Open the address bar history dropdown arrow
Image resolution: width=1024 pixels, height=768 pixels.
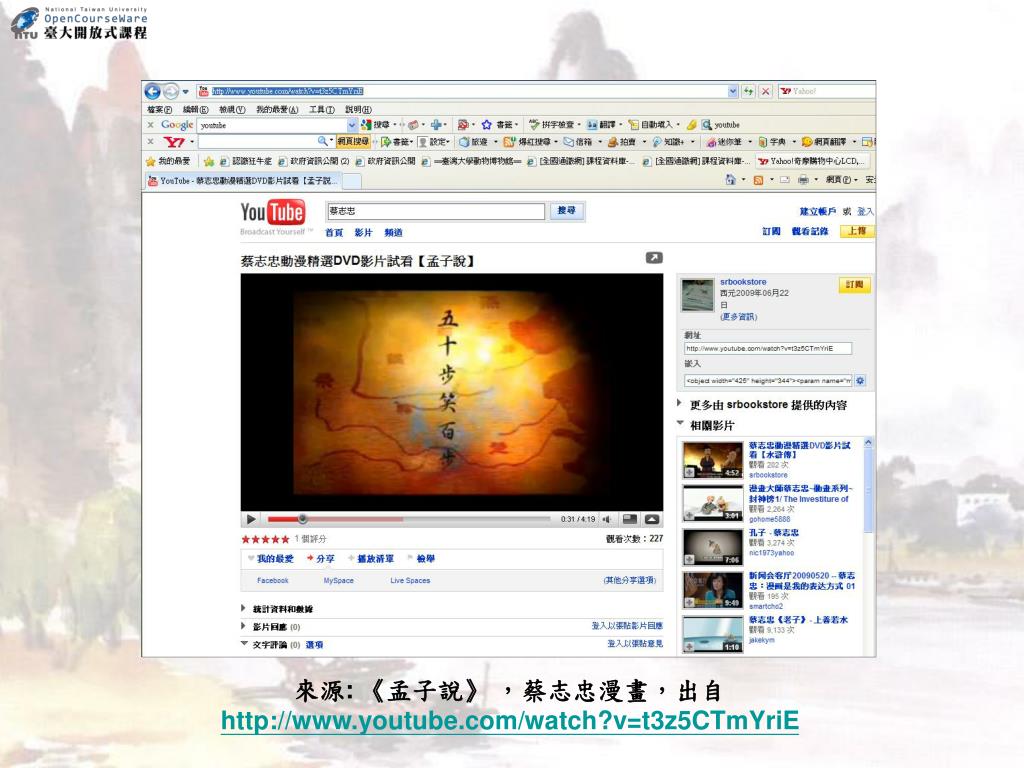pyautogui.click(x=733, y=91)
